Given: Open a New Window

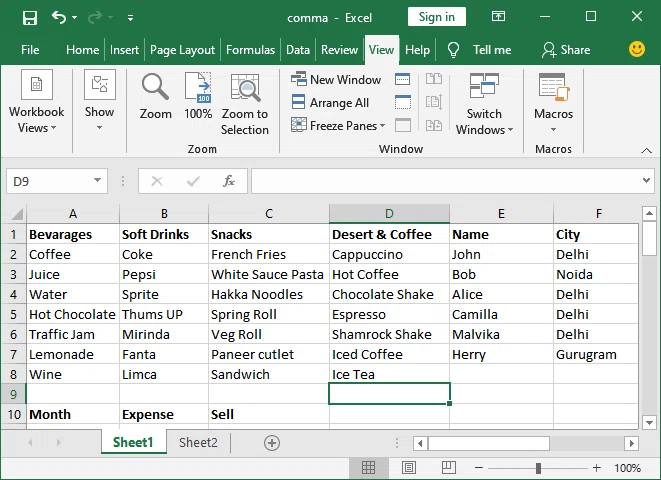Looking at the screenshot, I should click(x=336, y=79).
